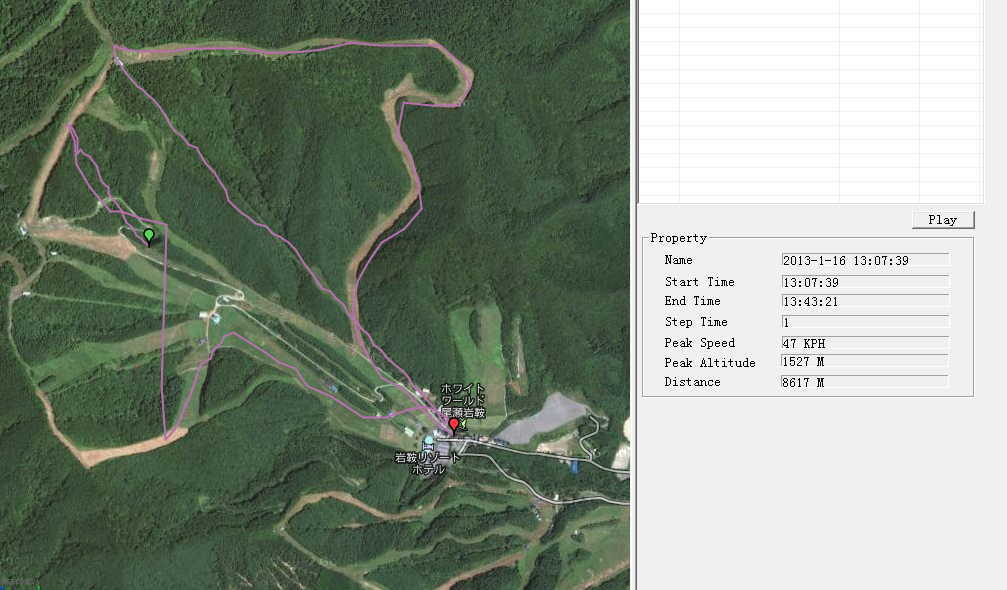Click the Property group box title
The height and width of the screenshot is (590, 1007).
coord(678,238)
